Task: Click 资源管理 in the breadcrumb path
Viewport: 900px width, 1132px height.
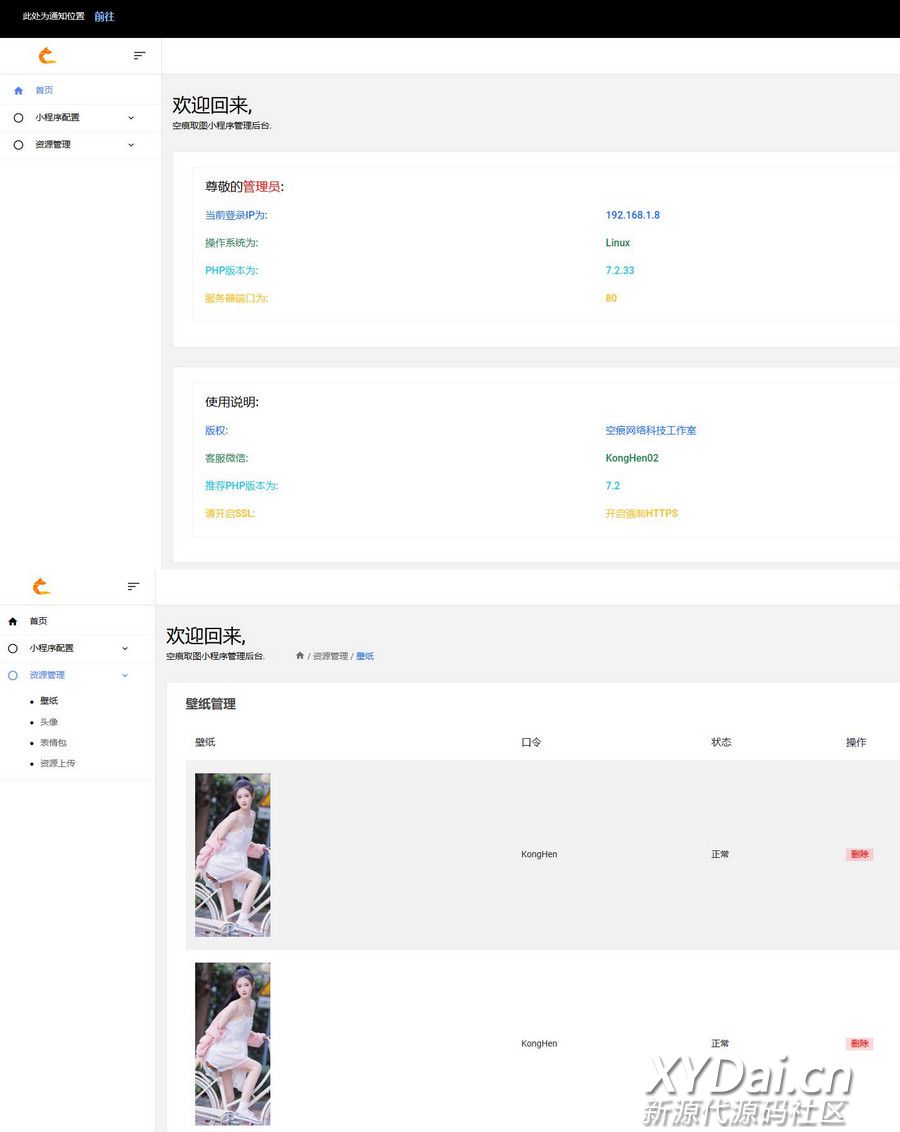Action: click(x=330, y=656)
